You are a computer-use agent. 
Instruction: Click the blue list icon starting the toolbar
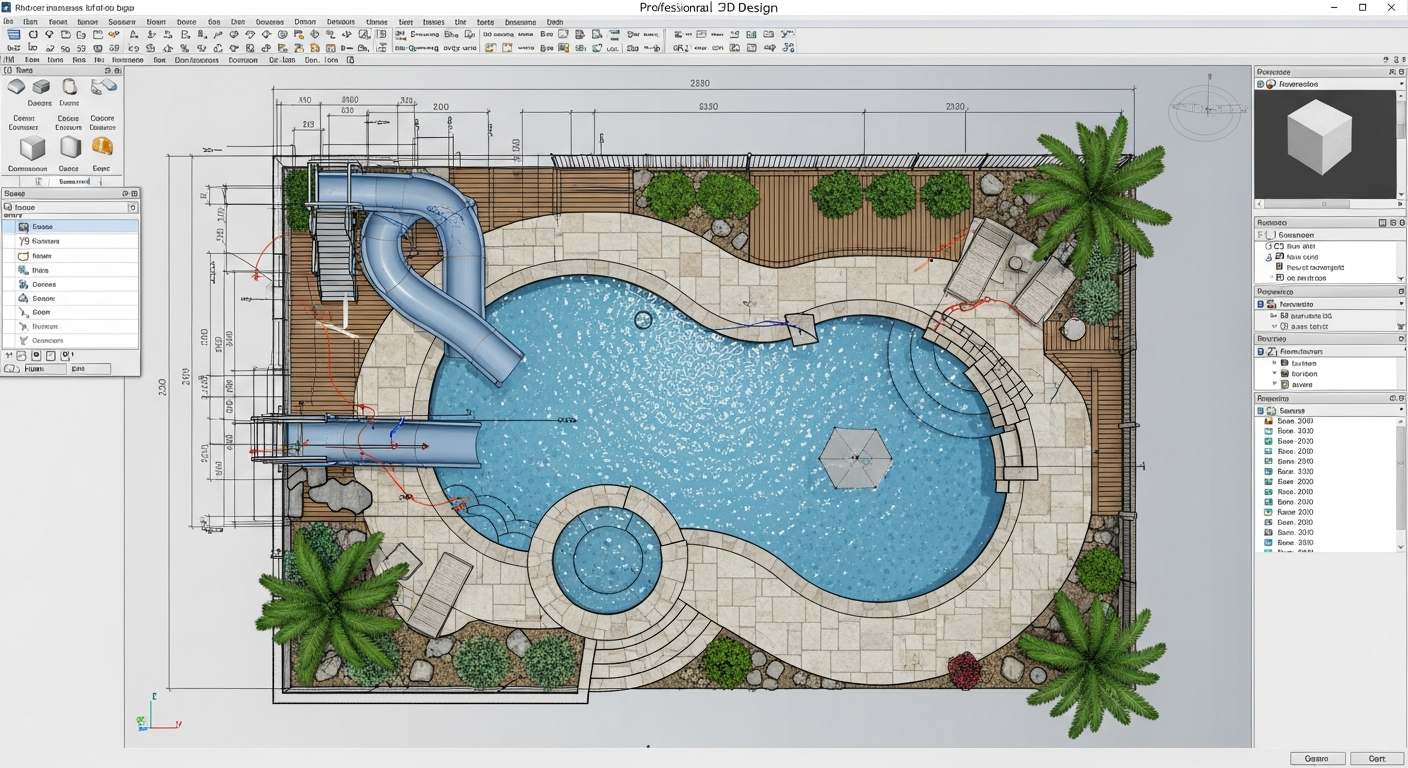tap(13, 34)
